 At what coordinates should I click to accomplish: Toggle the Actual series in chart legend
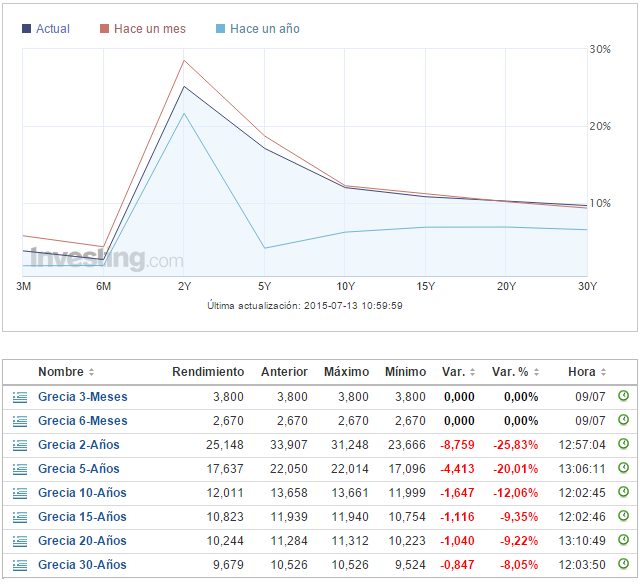click(52, 29)
